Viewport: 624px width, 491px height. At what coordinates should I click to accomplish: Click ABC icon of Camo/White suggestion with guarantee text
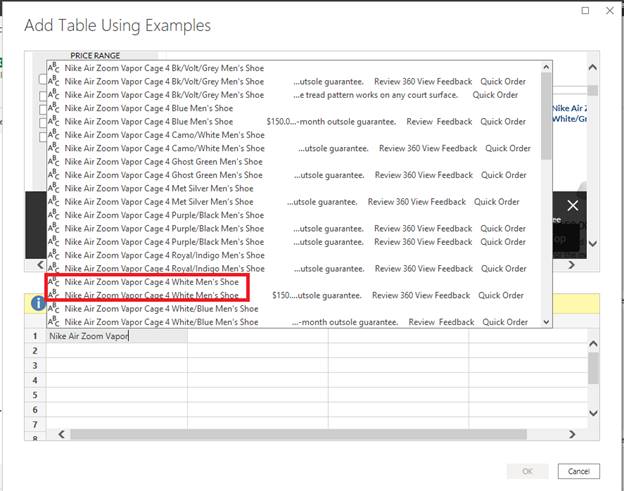click(x=53, y=148)
